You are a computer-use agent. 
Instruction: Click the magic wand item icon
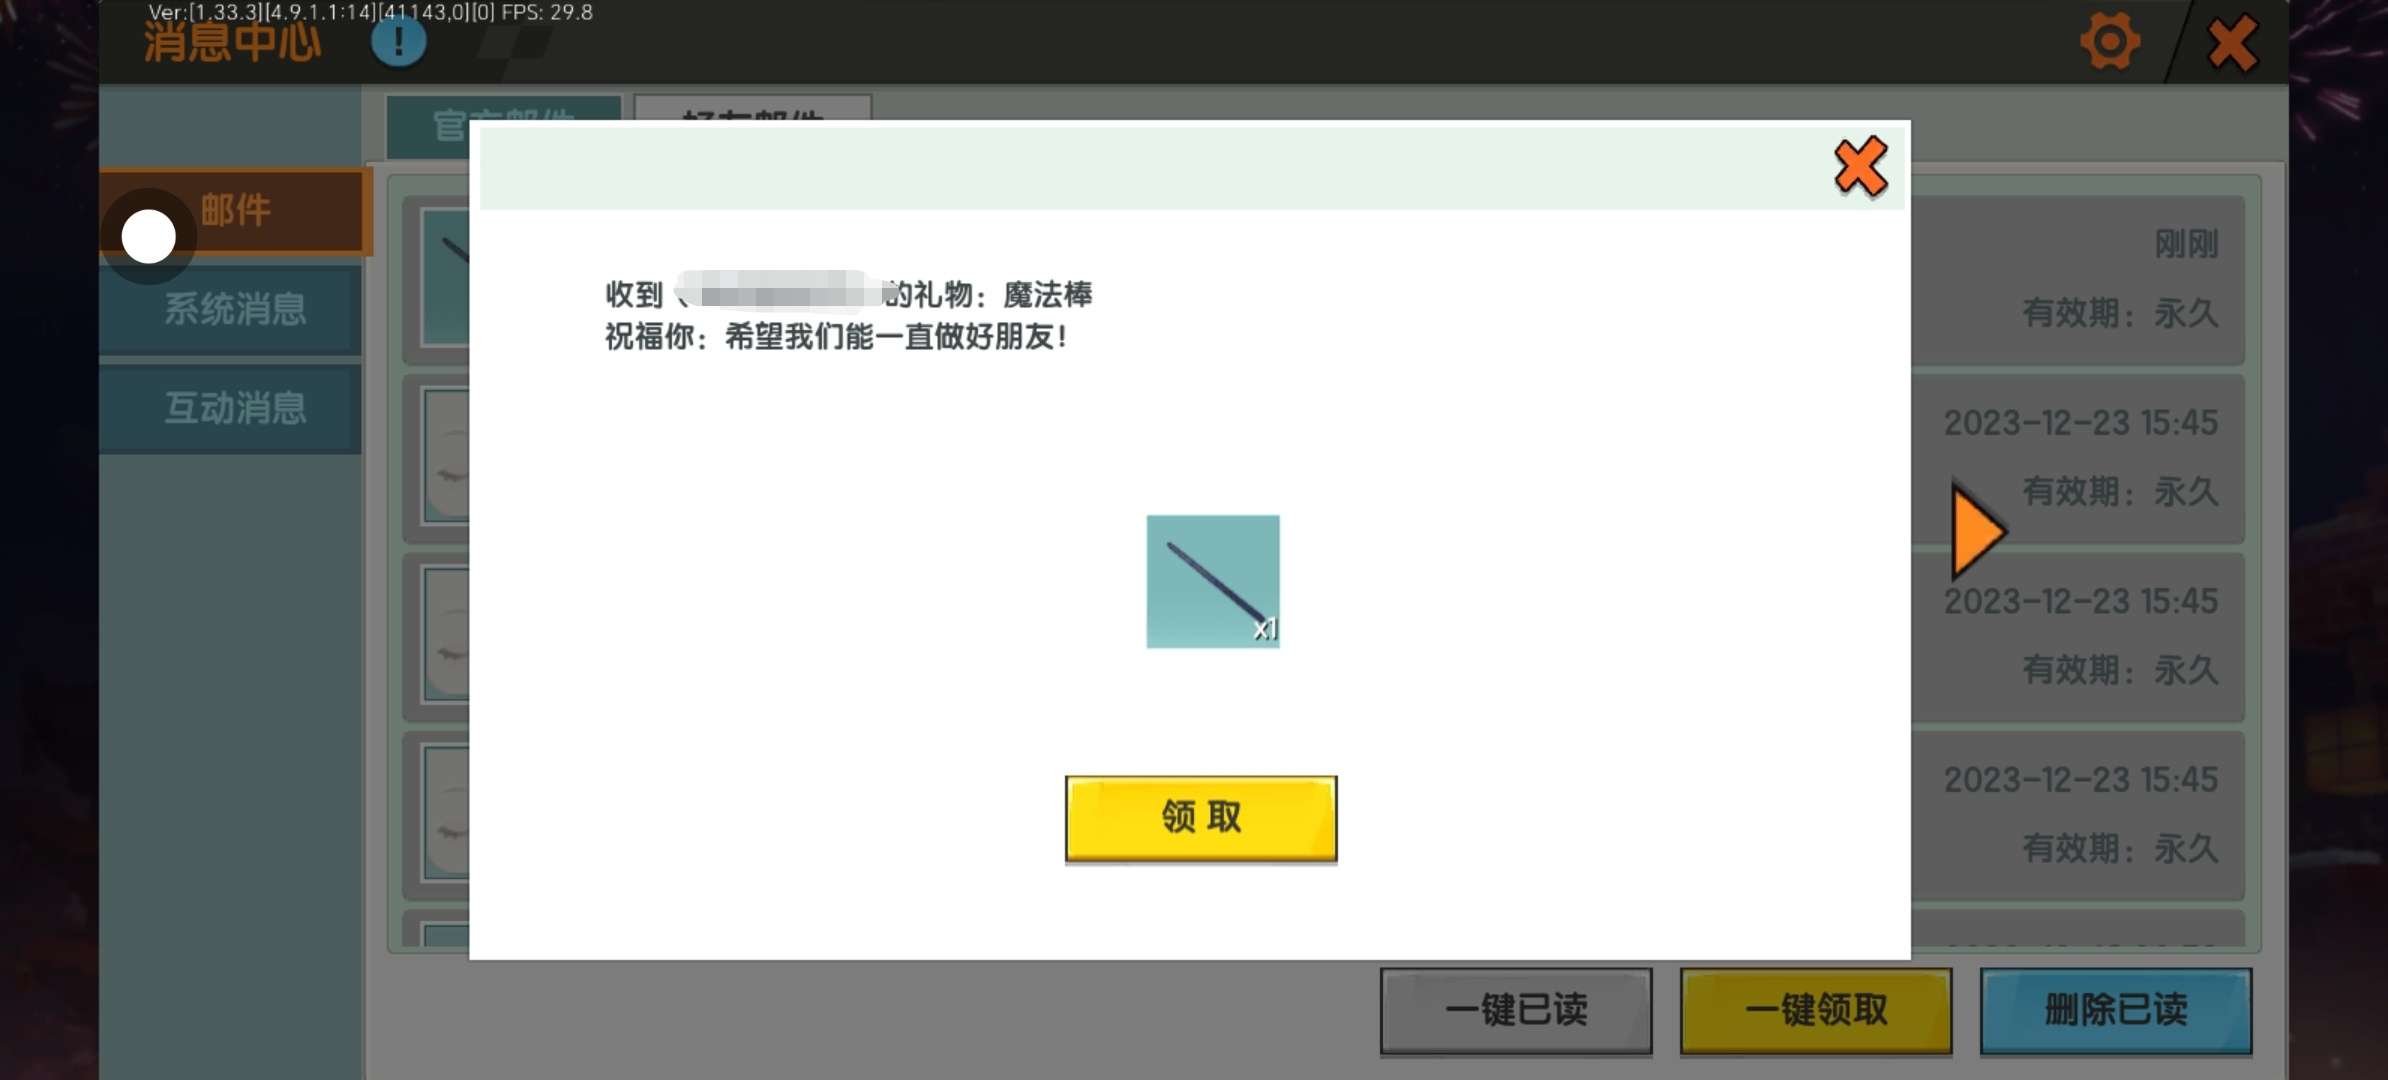click(1212, 581)
